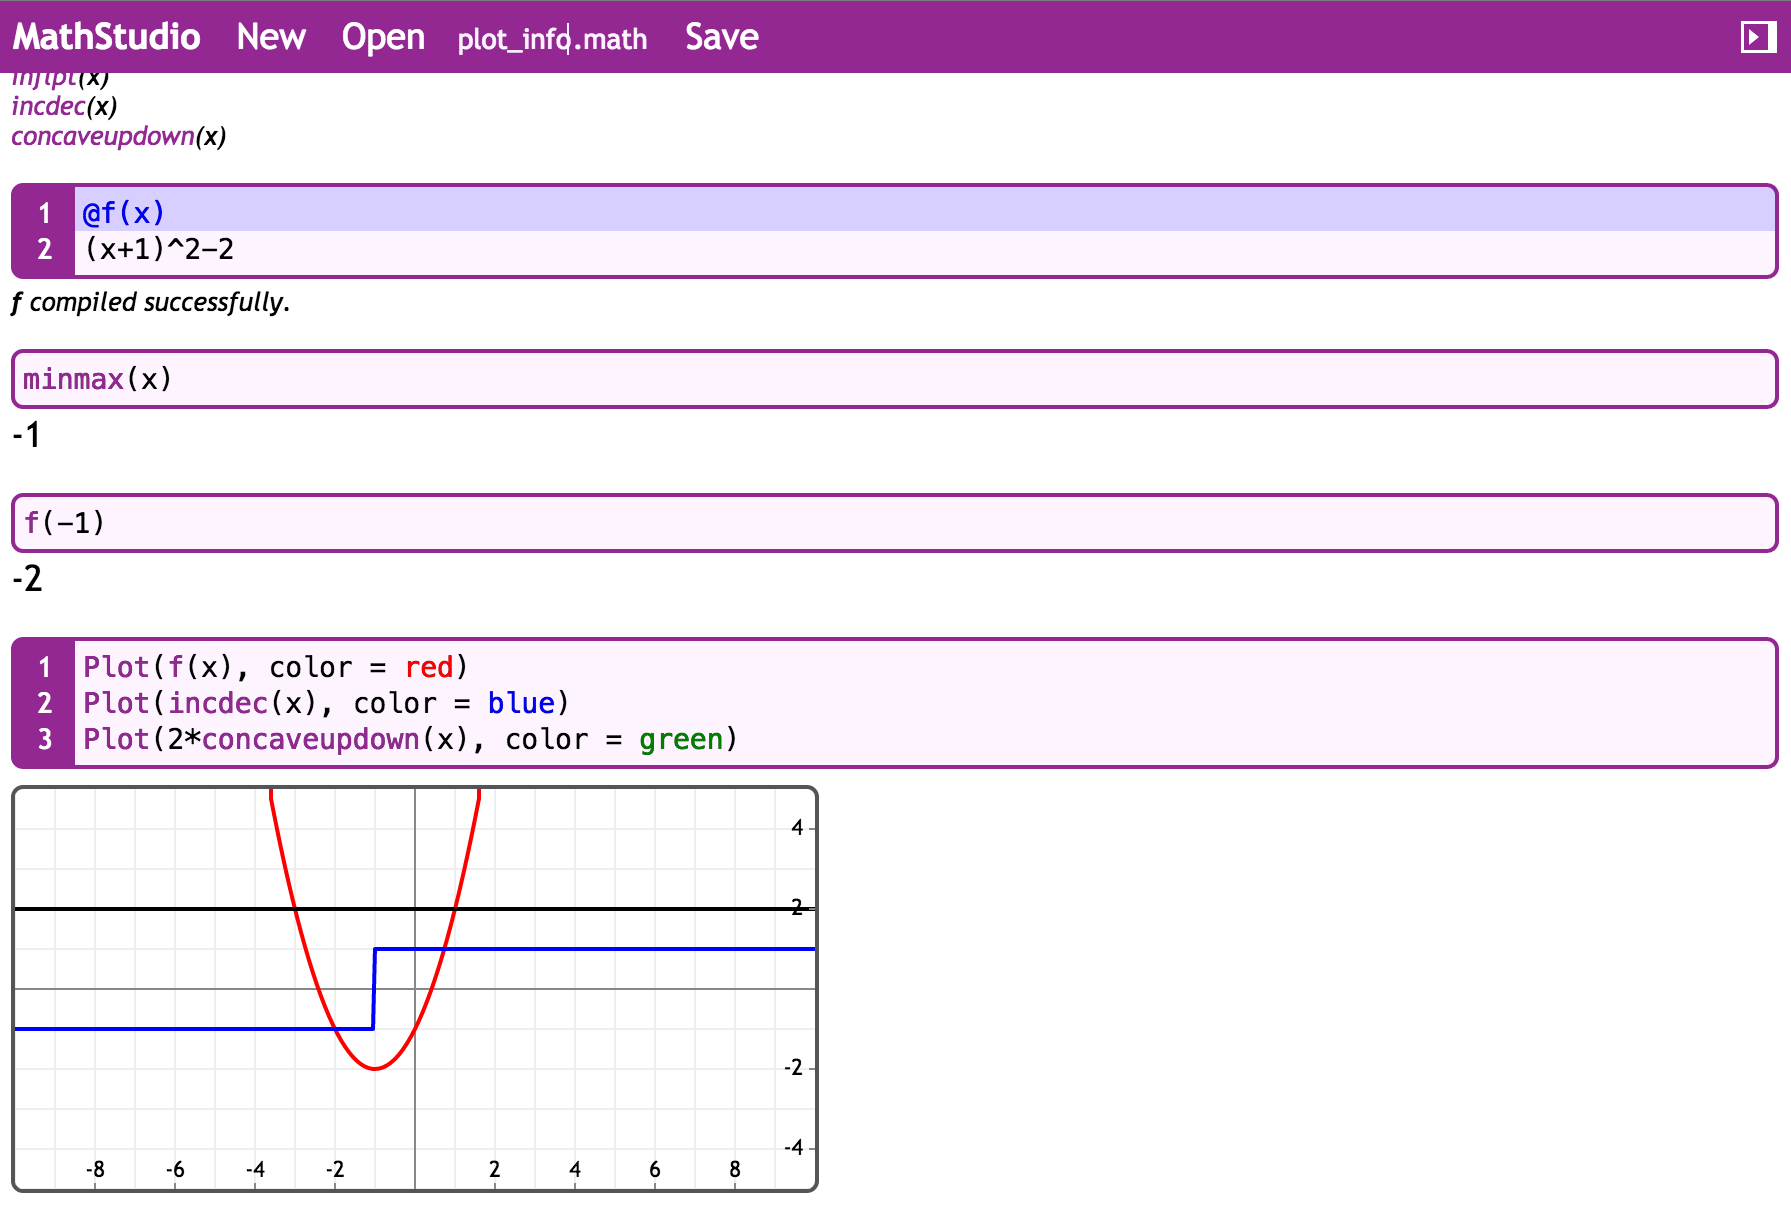Select the @f(x) definition line
Image resolution: width=1791 pixels, height=1215 pixels.
(124, 213)
